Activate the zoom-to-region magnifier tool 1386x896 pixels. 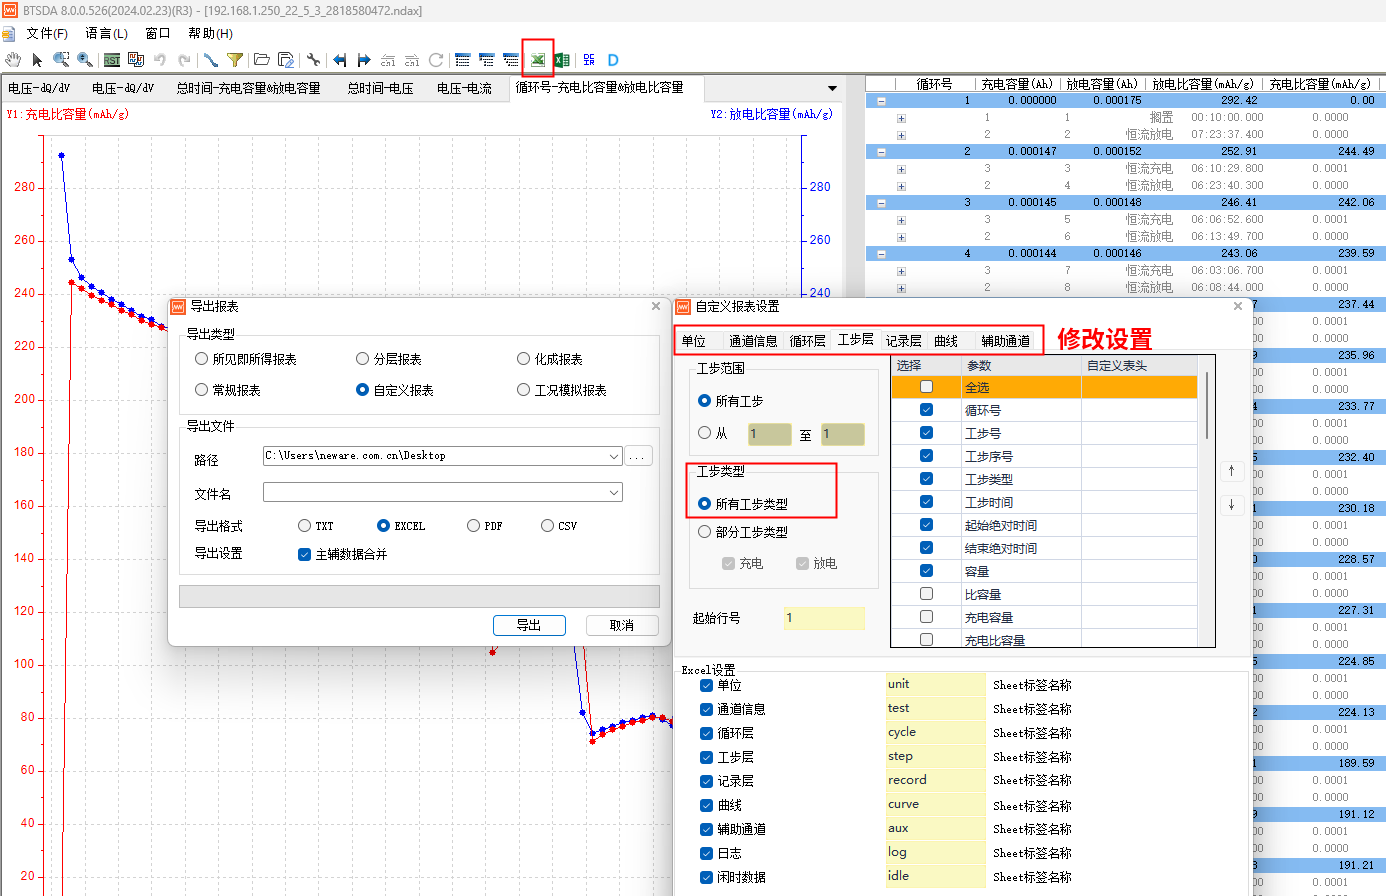pyautogui.click(x=61, y=60)
